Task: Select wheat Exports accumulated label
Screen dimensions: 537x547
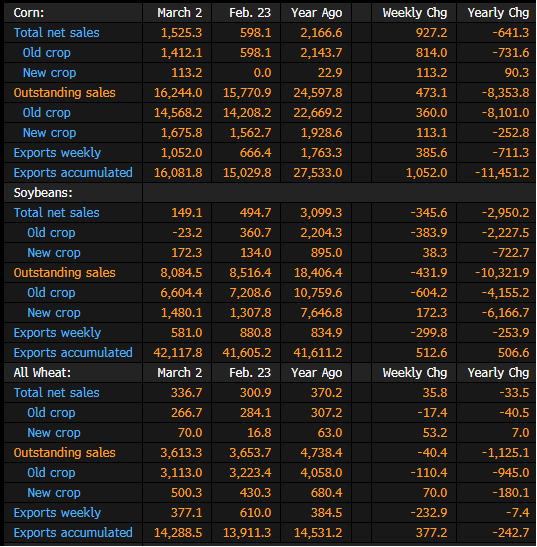Action: coord(73,533)
